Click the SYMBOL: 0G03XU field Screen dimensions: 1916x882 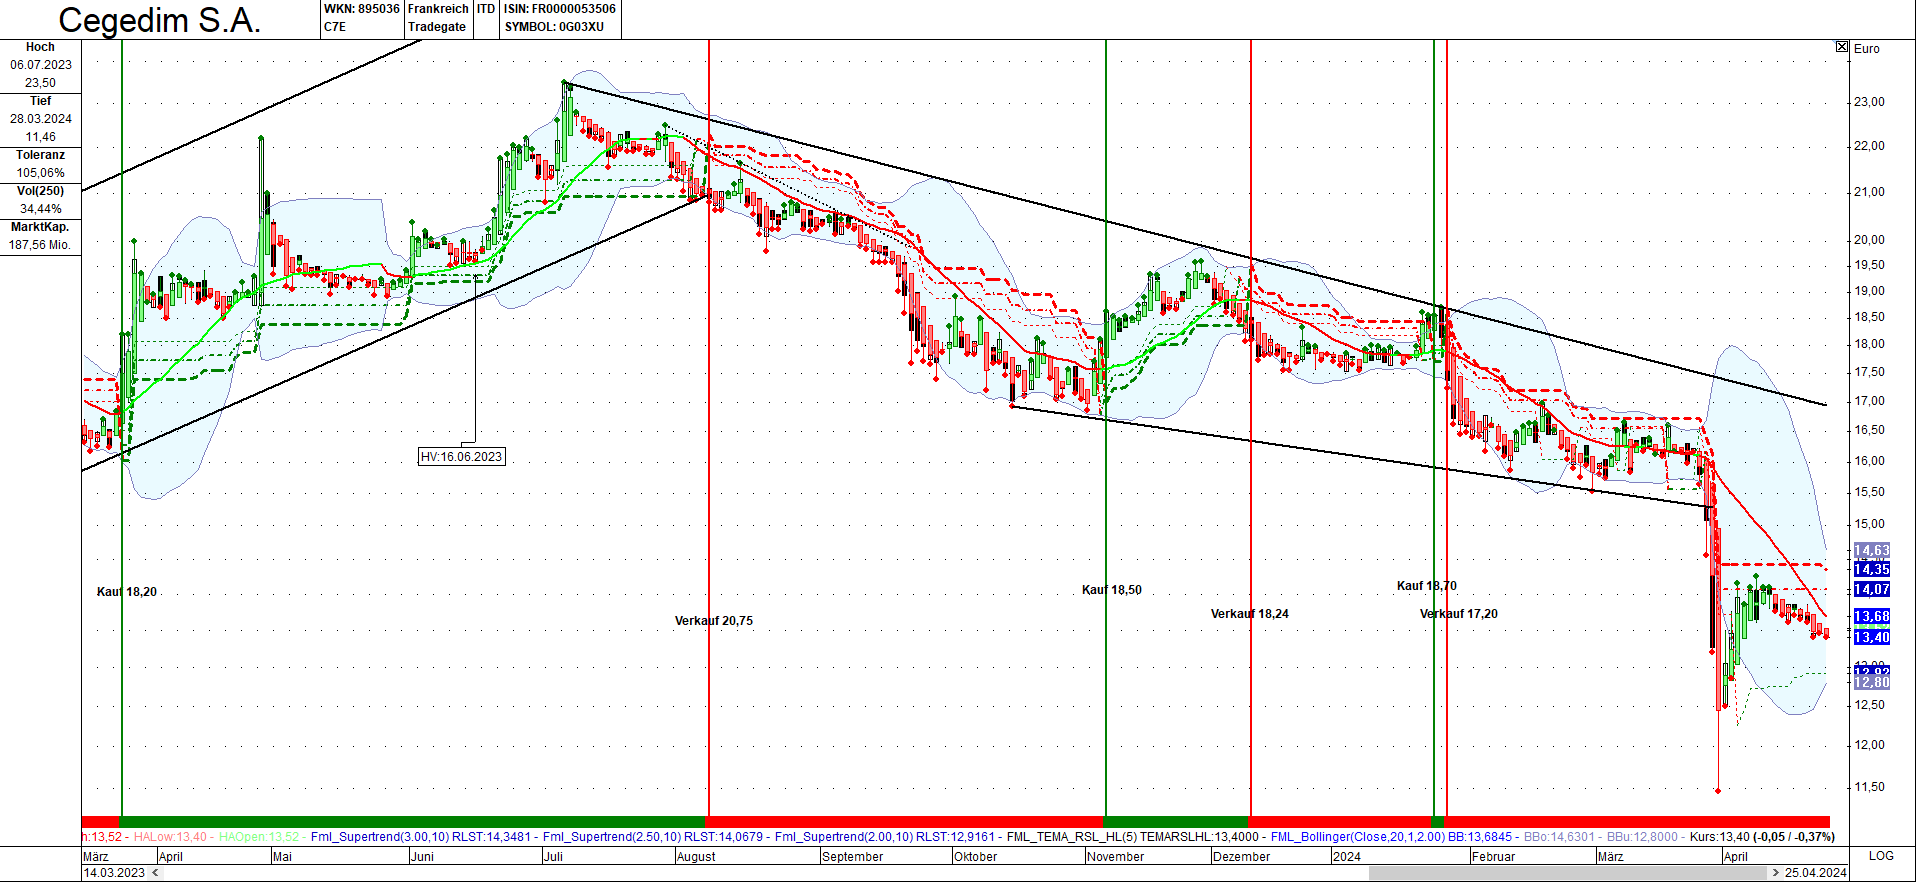pyautogui.click(x=554, y=27)
